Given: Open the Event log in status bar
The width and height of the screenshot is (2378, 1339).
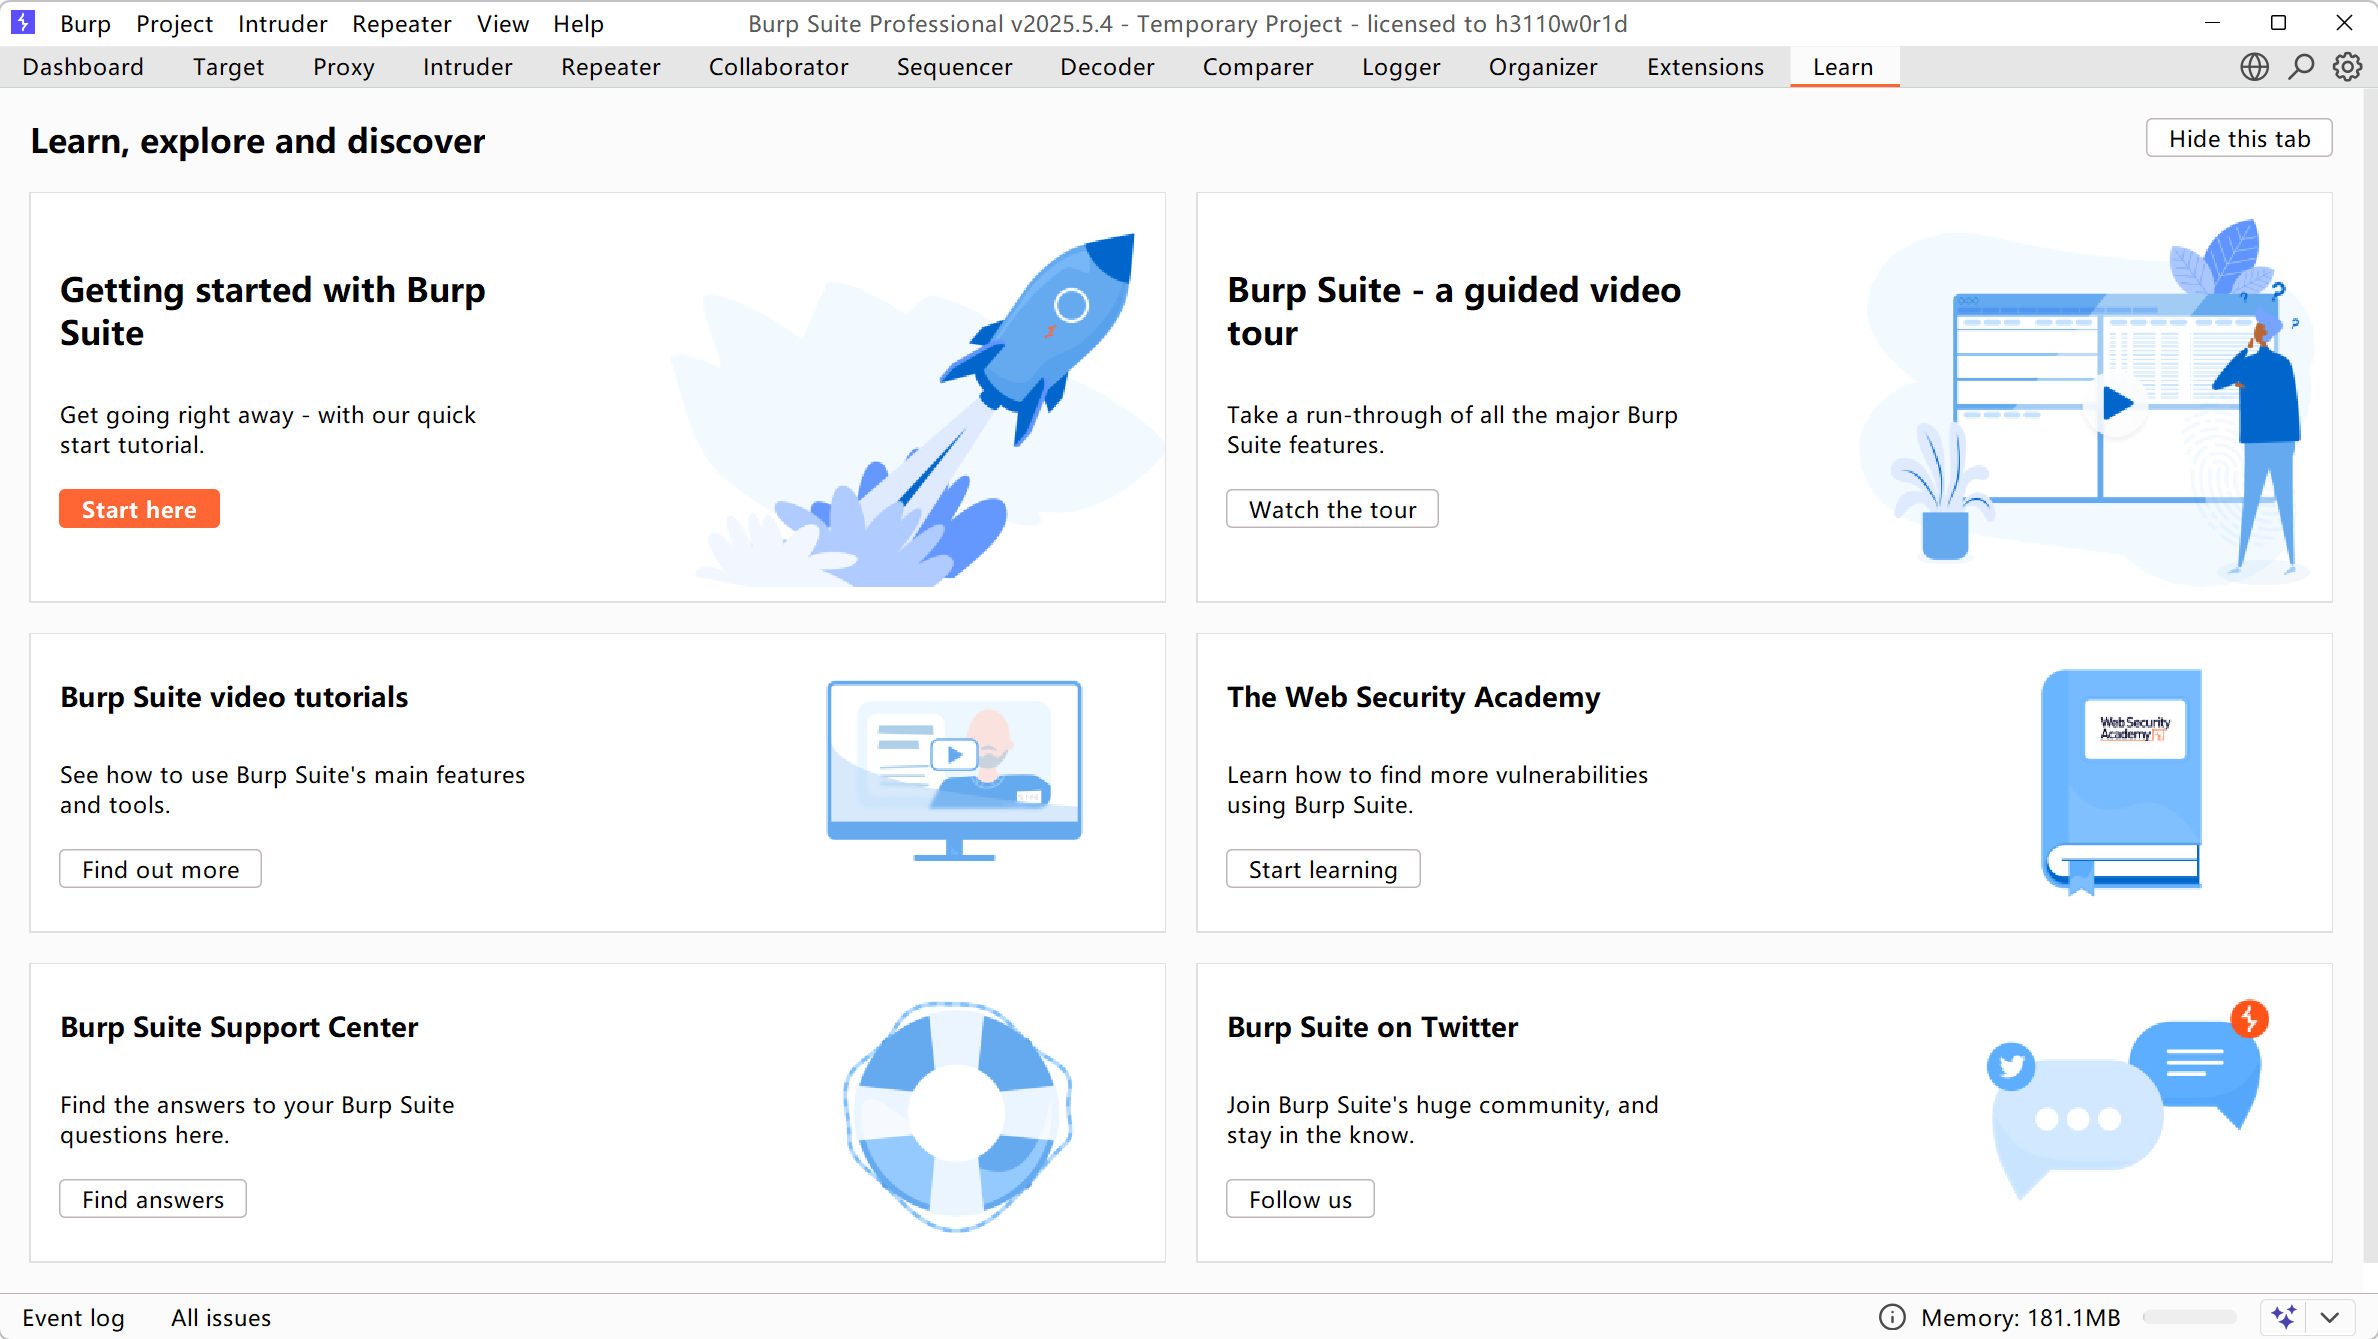Looking at the screenshot, I should pyautogui.click(x=73, y=1317).
